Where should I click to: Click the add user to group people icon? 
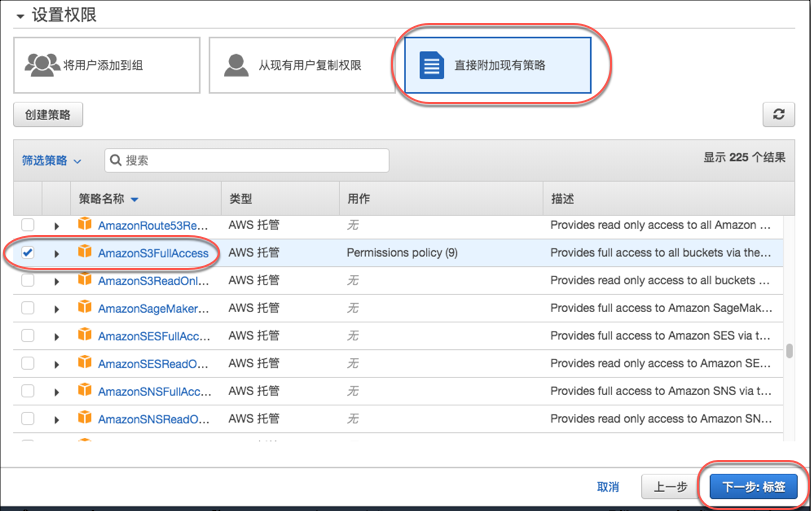coord(41,65)
